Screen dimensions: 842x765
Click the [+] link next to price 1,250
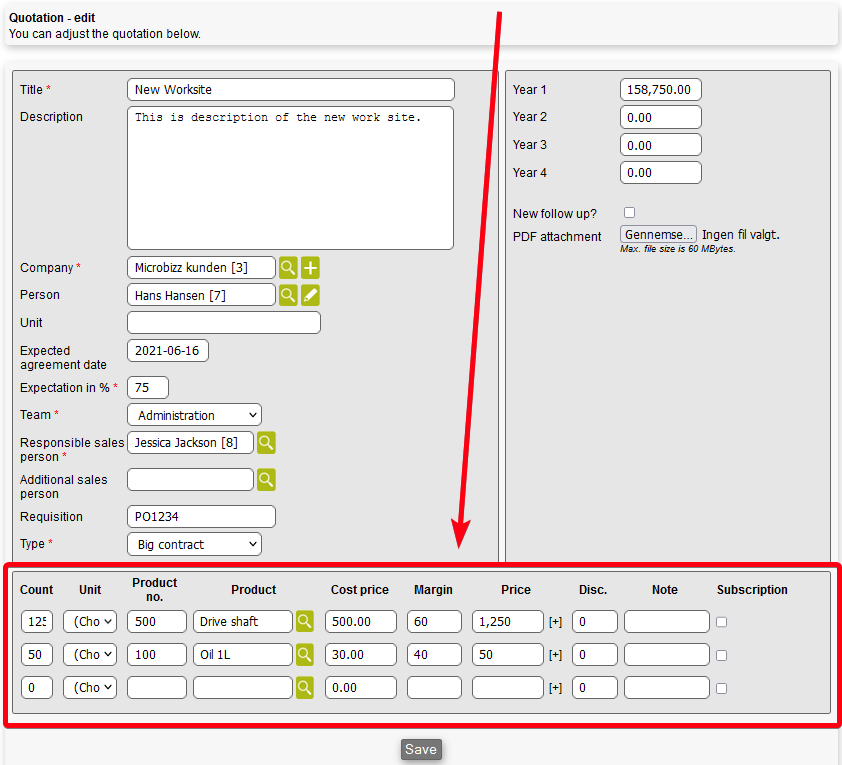tap(556, 622)
